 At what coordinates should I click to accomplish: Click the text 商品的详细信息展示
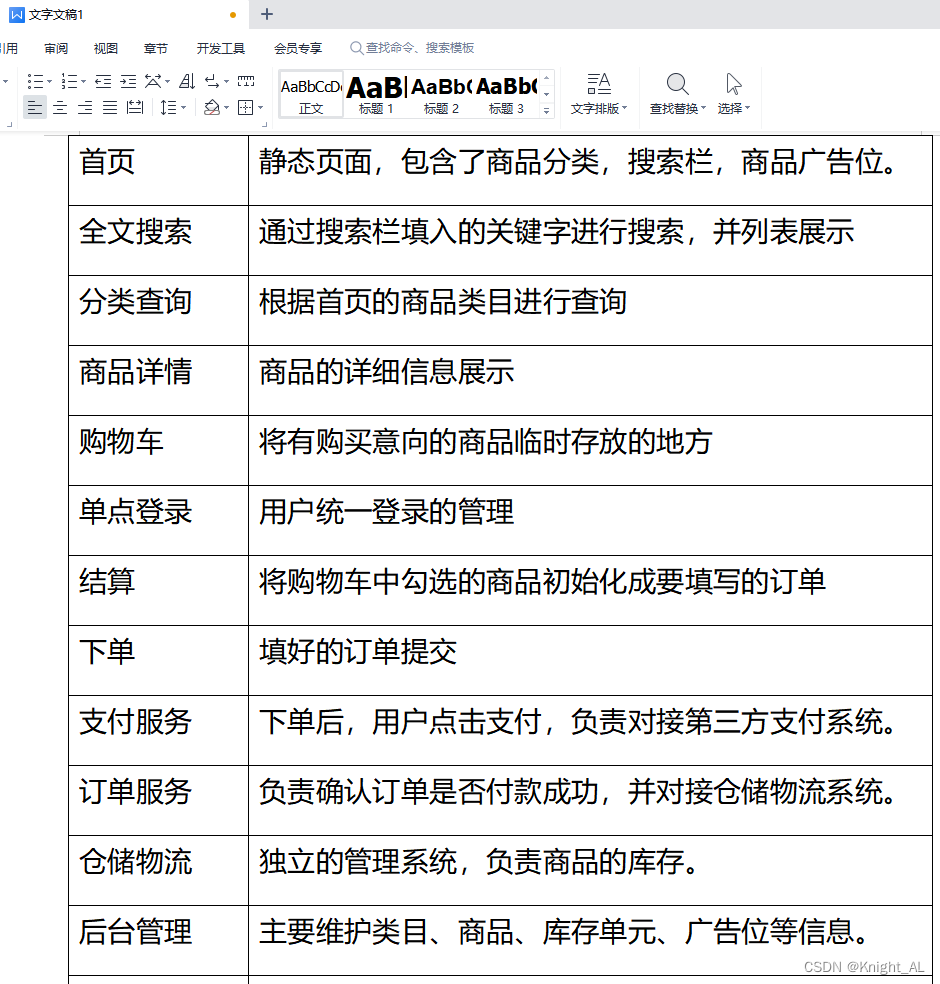(x=387, y=372)
